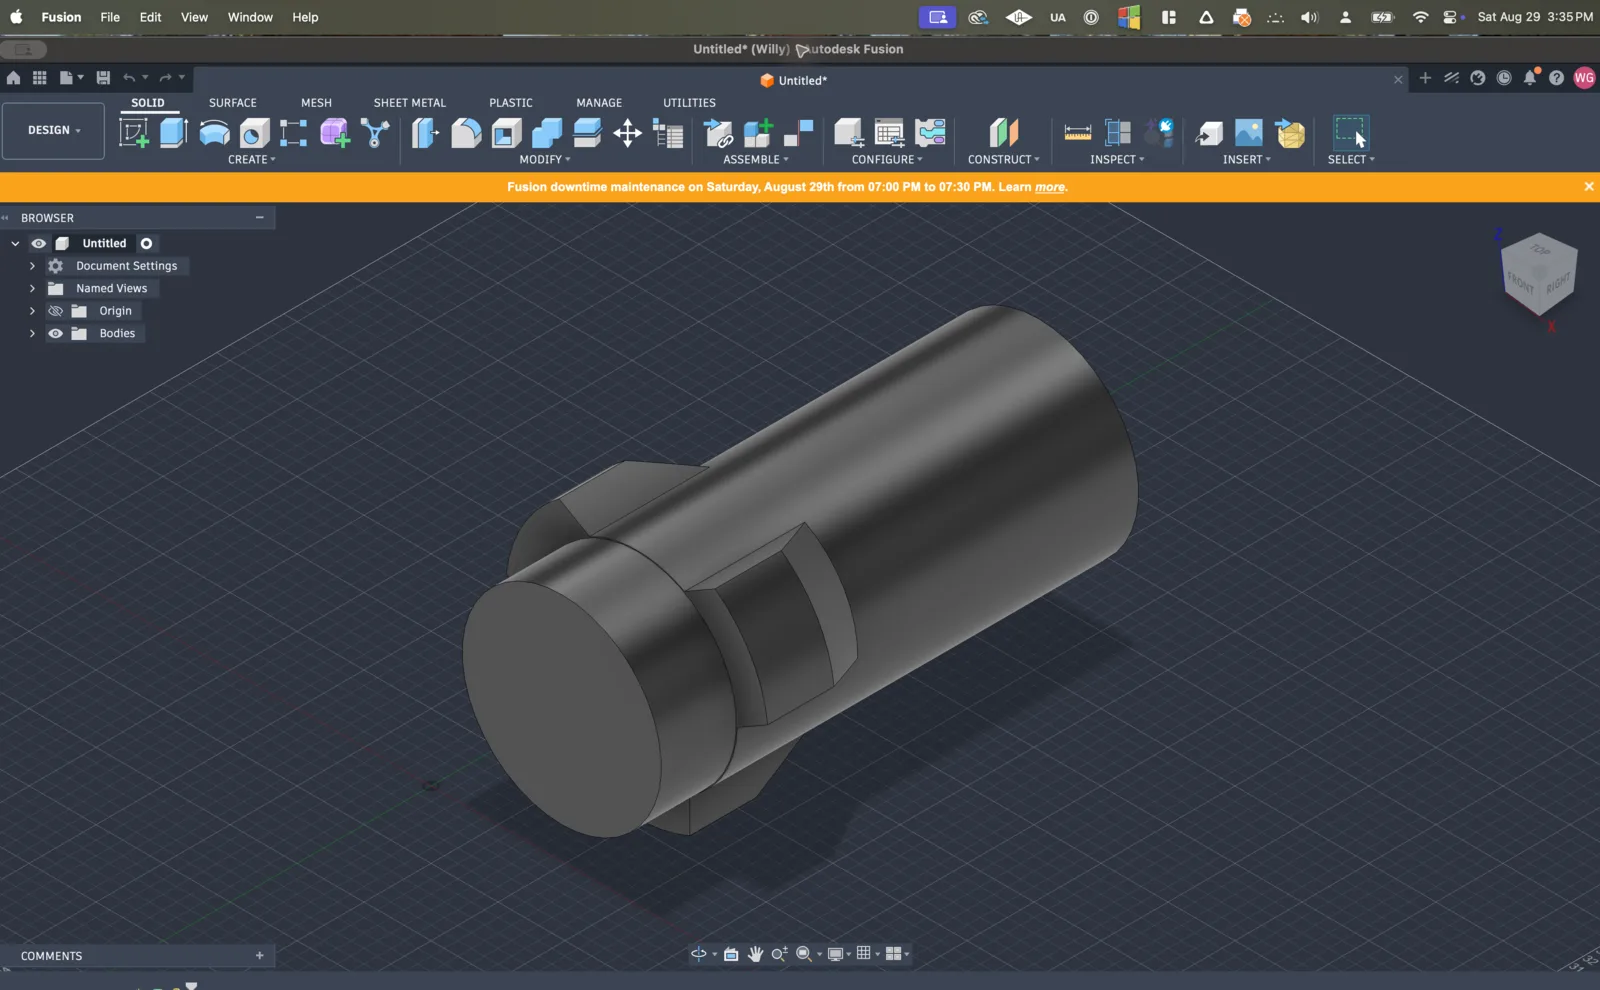Follow the 'more' link in maintenance banner
The width and height of the screenshot is (1600, 990).
click(1049, 187)
